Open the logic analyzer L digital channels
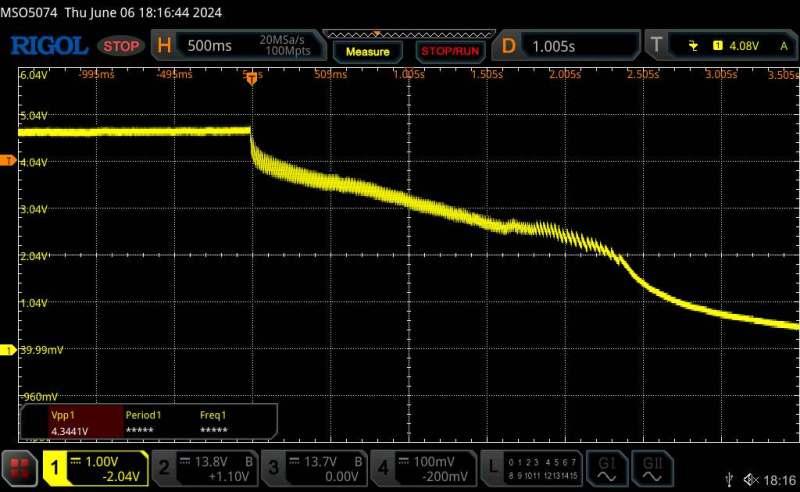Viewport: 800px width, 492px height. (530, 467)
